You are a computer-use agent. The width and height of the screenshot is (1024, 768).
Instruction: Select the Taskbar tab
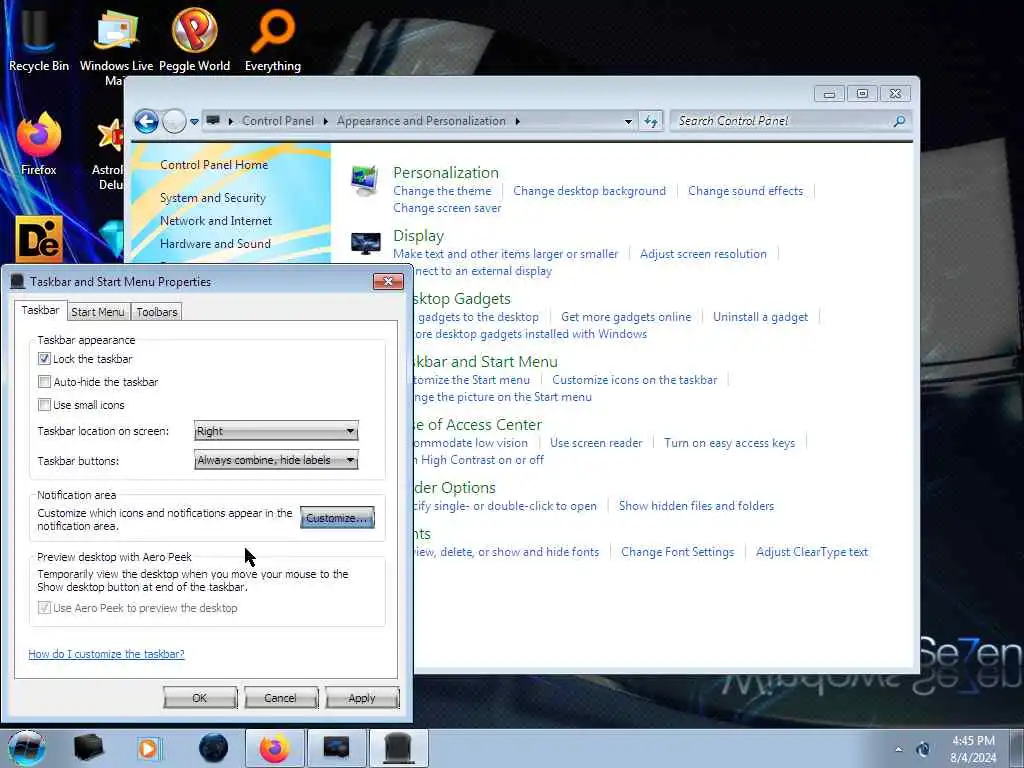(x=40, y=310)
